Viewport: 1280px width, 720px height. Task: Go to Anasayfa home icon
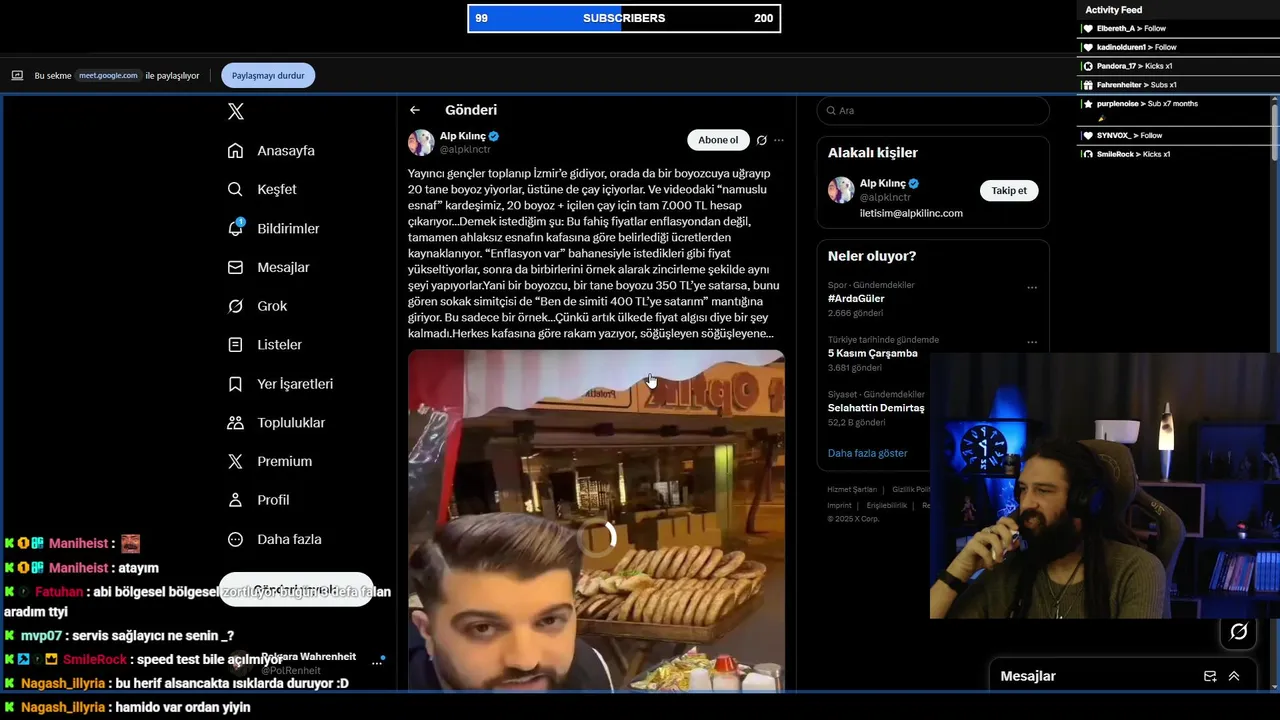235,151
